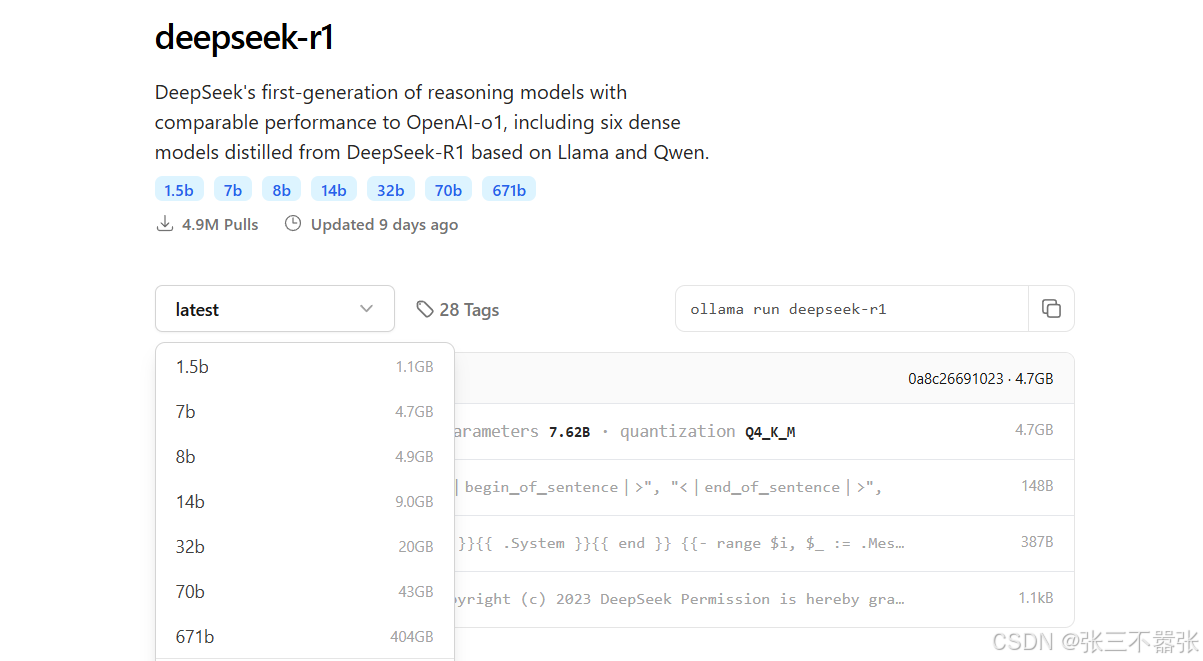Select the 70b size tag pill
The height and width of the screenshot is (661, 1203).
pyautogui.click(x=448, y=189)
